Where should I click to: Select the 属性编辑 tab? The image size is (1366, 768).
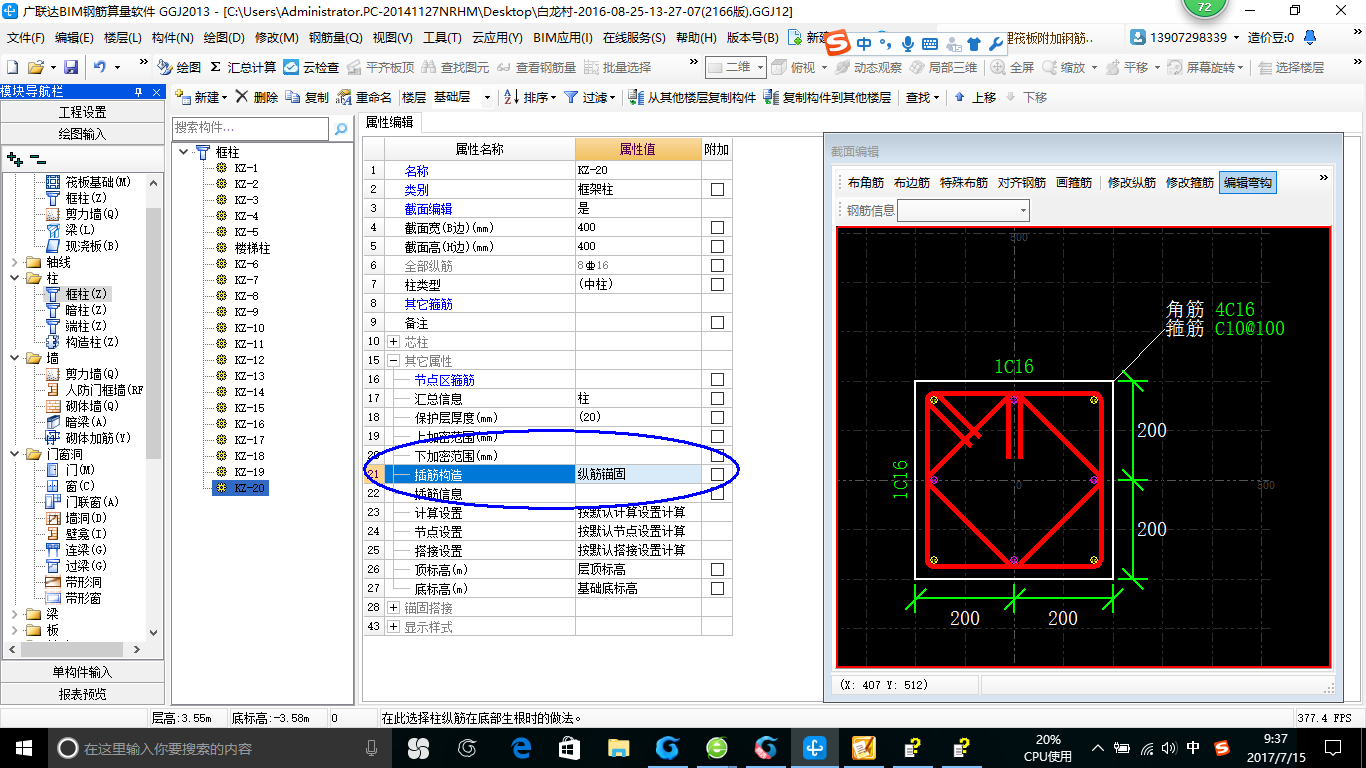(x=389, y=122)
